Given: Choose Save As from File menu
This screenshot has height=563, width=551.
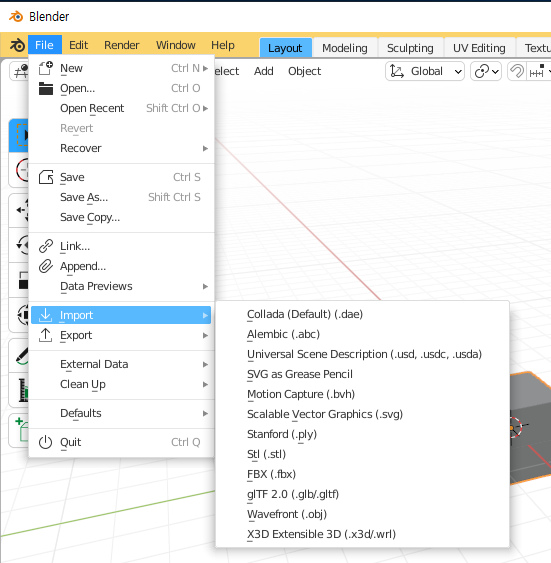Looking at the screenshot, I should pos(121,197).
